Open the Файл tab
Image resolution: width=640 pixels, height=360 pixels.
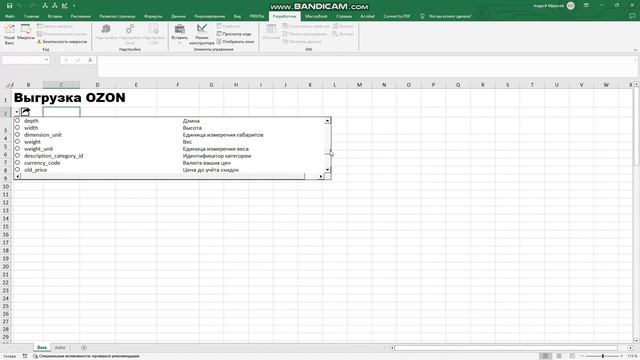click(x=10, y=16)
